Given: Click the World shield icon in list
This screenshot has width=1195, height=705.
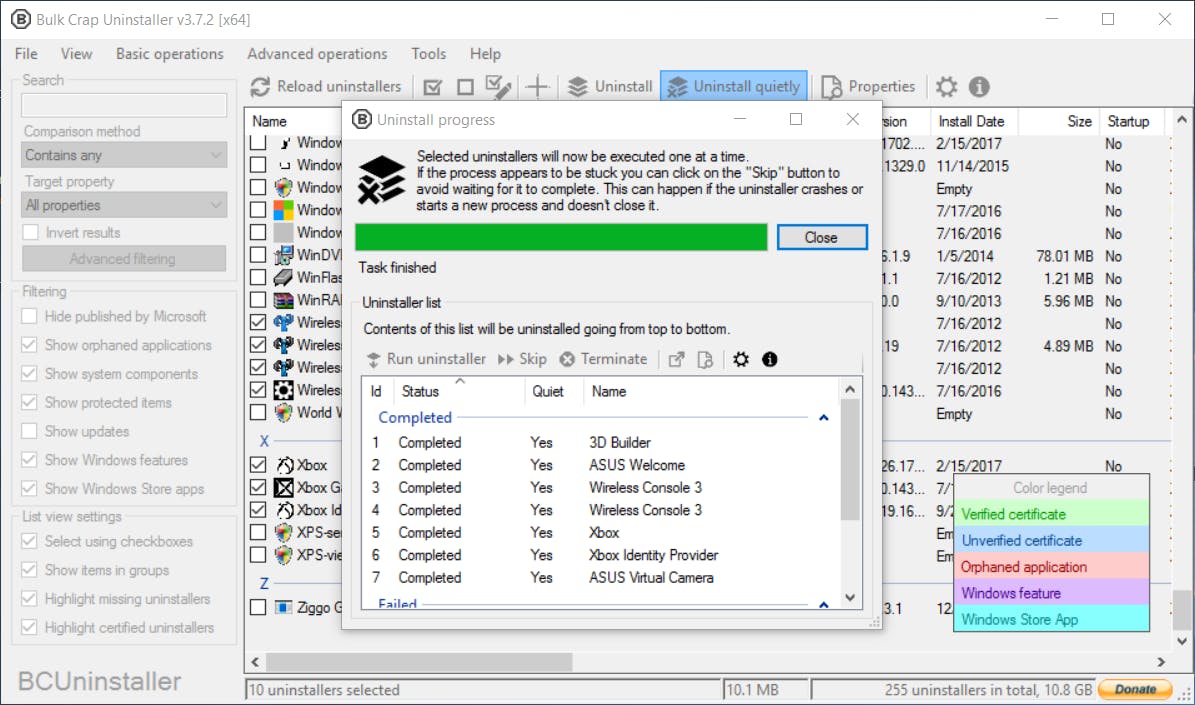Looking at the screenshot, I should (284, 413).
